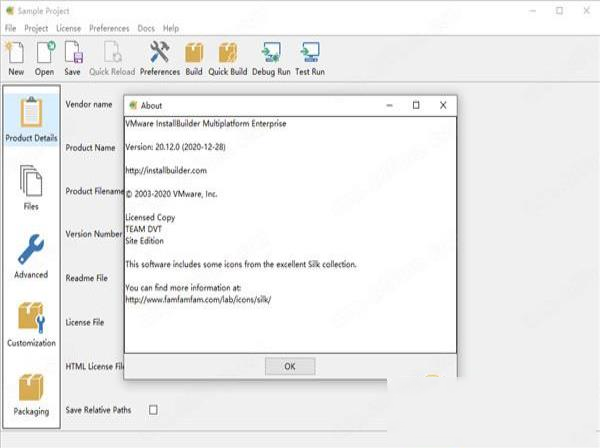600x448 pixels.
Task: Go to the Customization sidebar section
Action: pyautogui.click(x=31, y=325)
